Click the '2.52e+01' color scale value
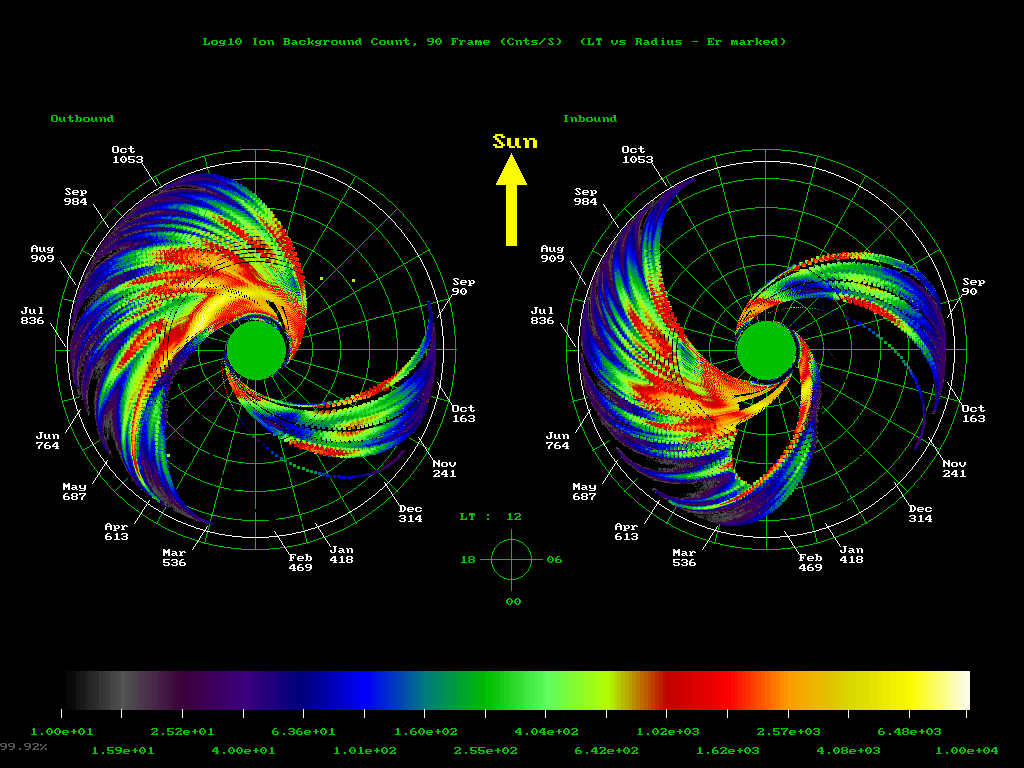Screen dimensions: 1024x768 coord(182,732)
